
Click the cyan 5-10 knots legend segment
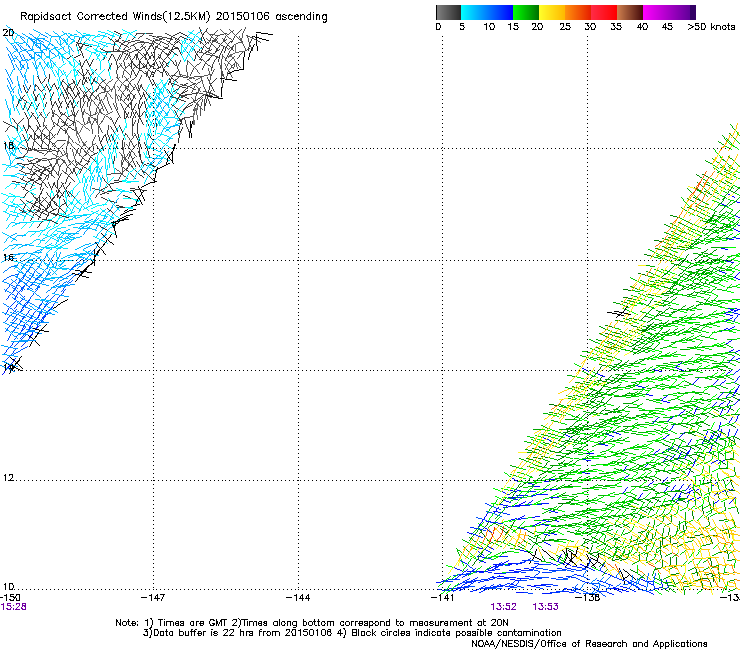[473, 12]
